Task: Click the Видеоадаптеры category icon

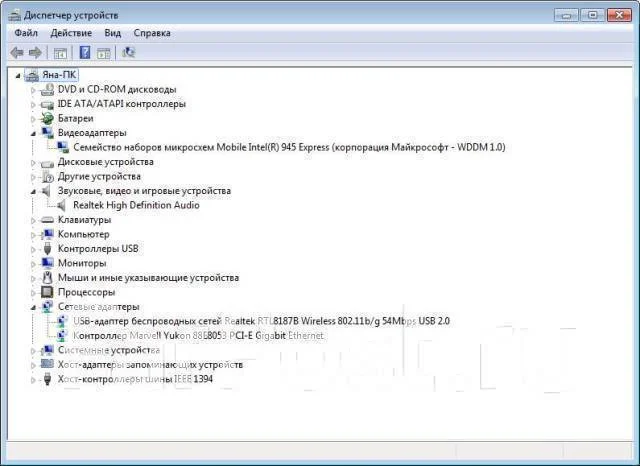Action: pos(47,133)
